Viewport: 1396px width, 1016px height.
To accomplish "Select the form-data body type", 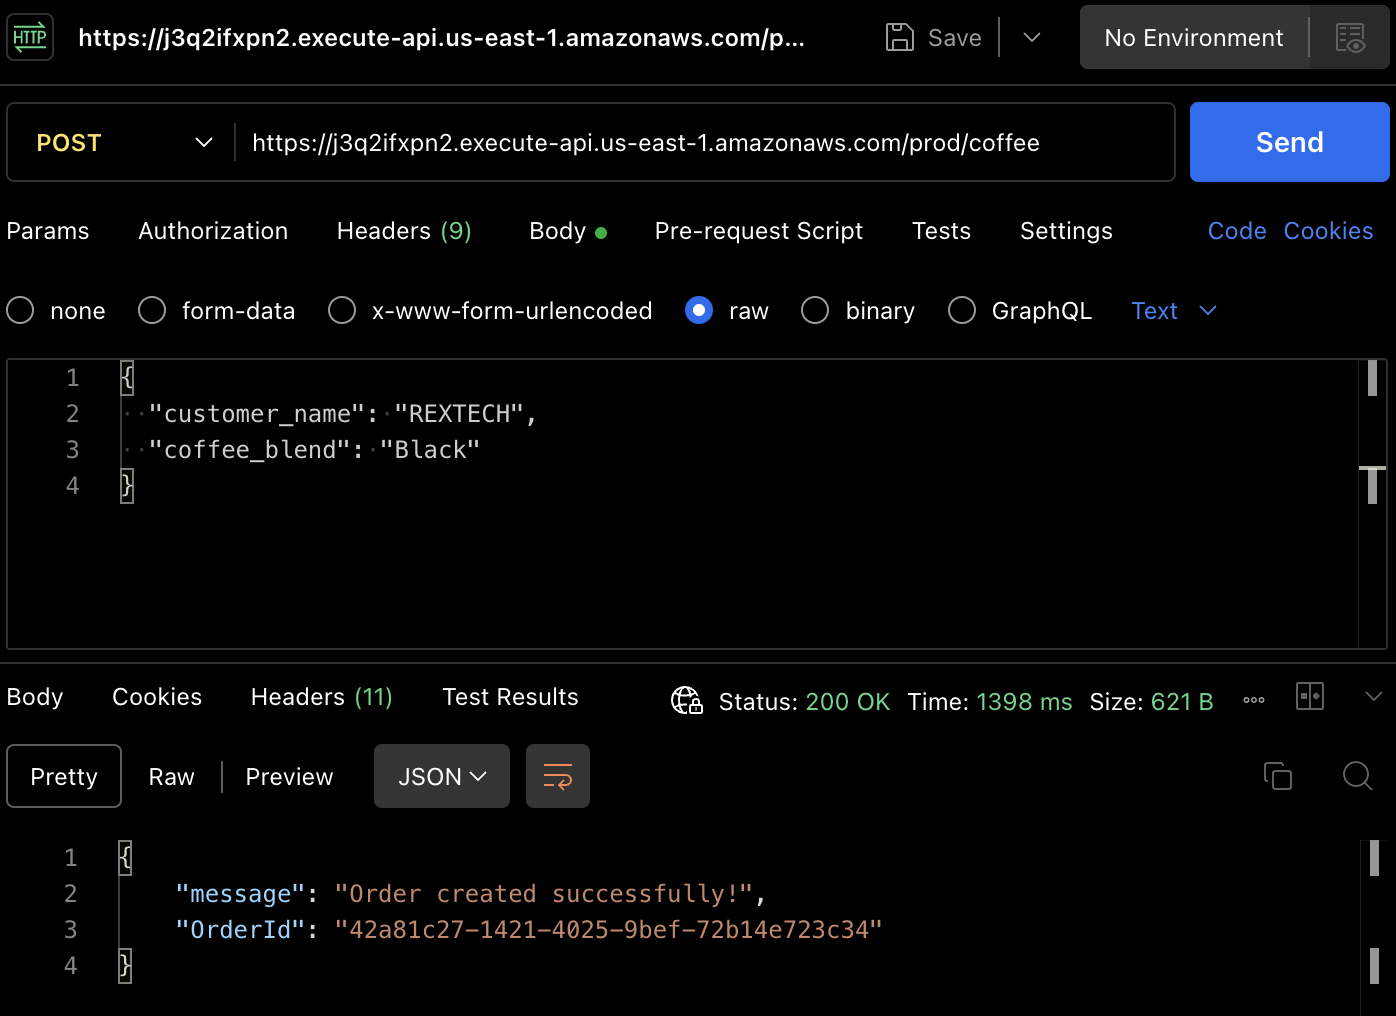I will click(x=152, y=311).
